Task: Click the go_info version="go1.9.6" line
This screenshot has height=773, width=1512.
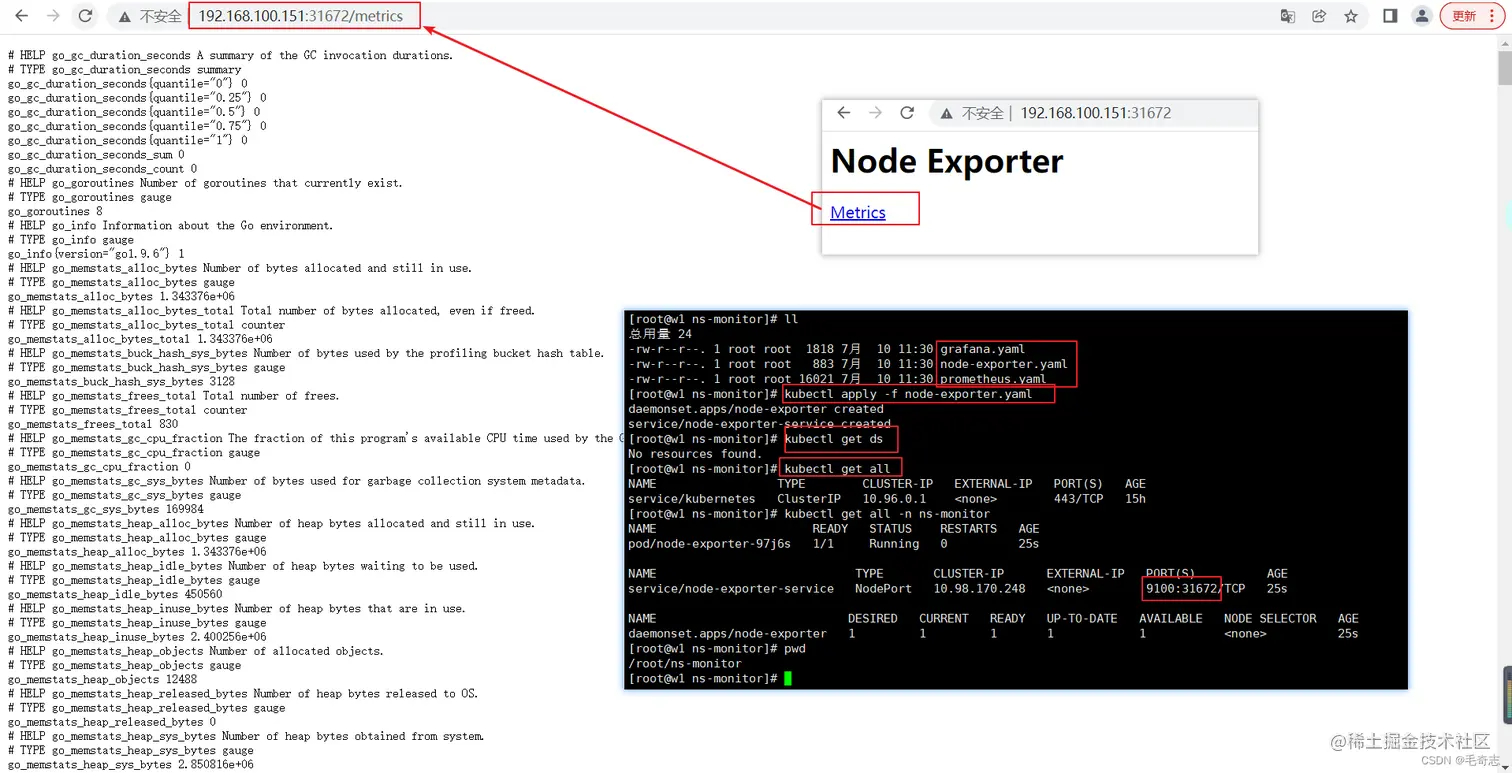Action: 96,254
